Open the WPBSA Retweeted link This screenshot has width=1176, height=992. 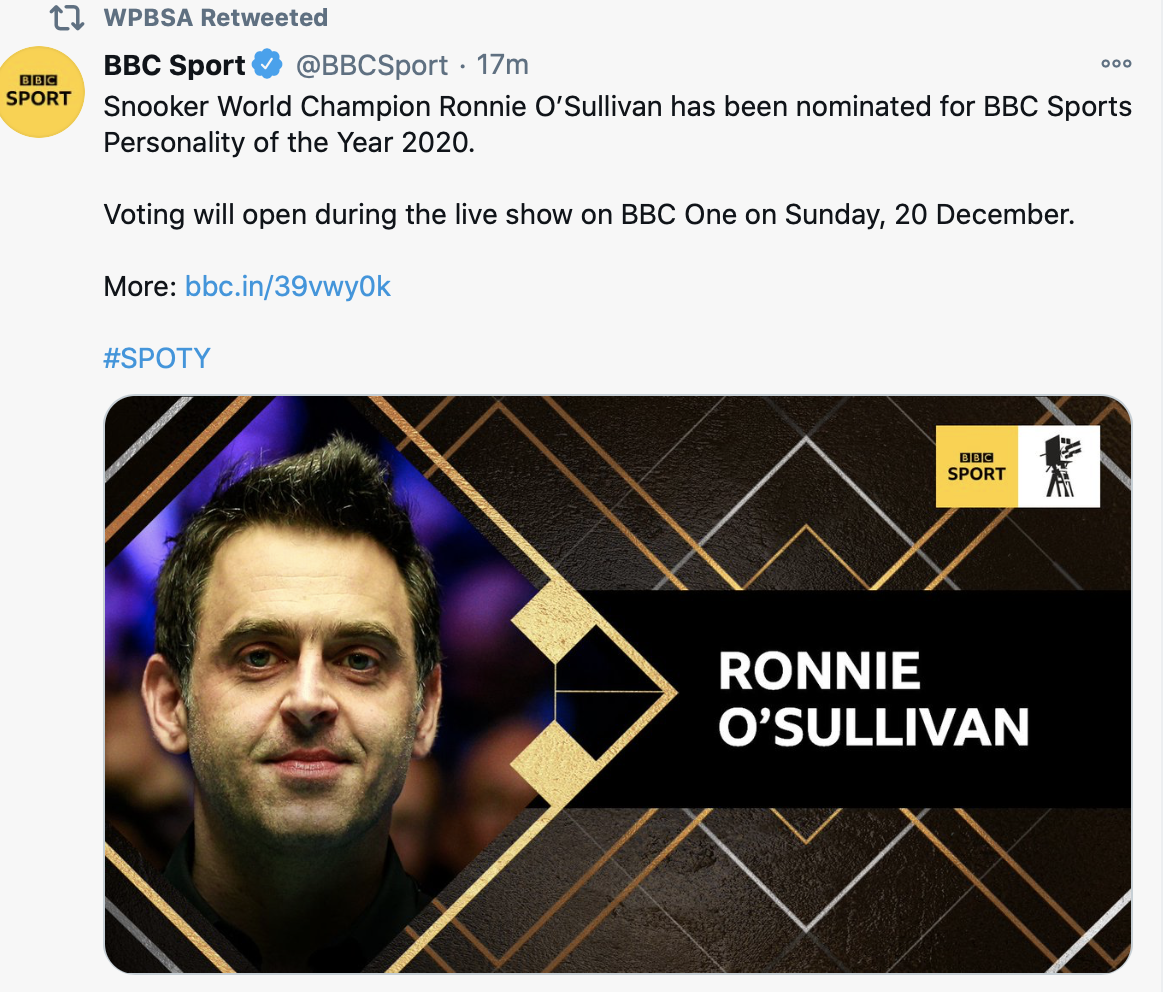point(215,18)
